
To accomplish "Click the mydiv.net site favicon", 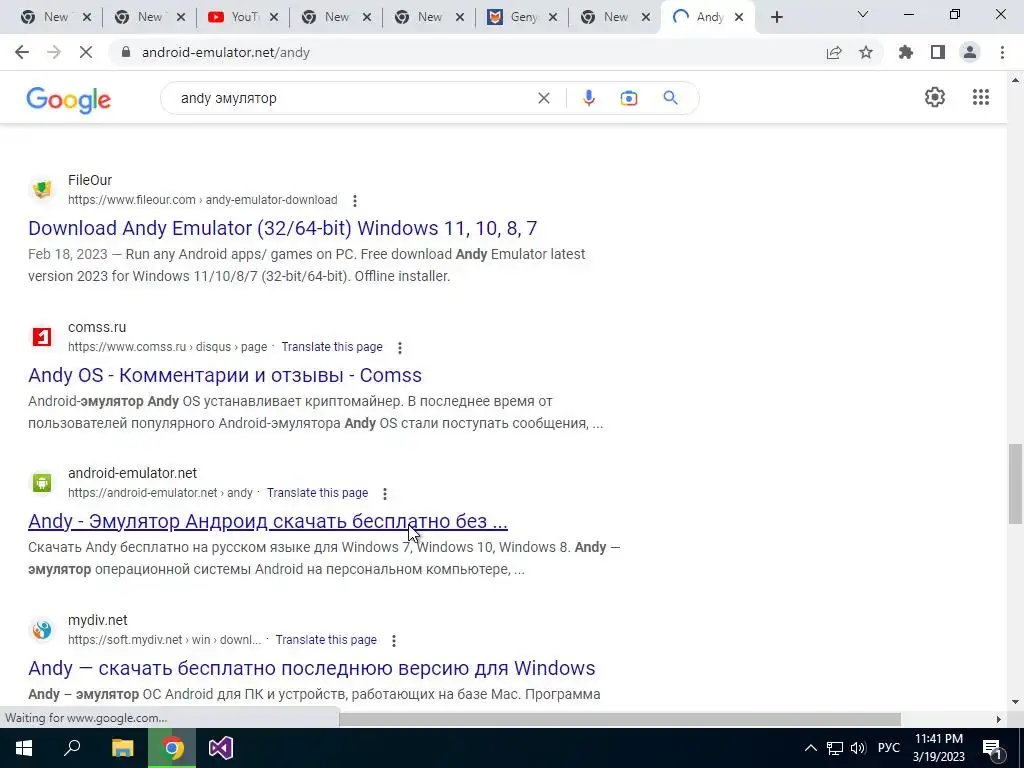I will pos(42,630).
